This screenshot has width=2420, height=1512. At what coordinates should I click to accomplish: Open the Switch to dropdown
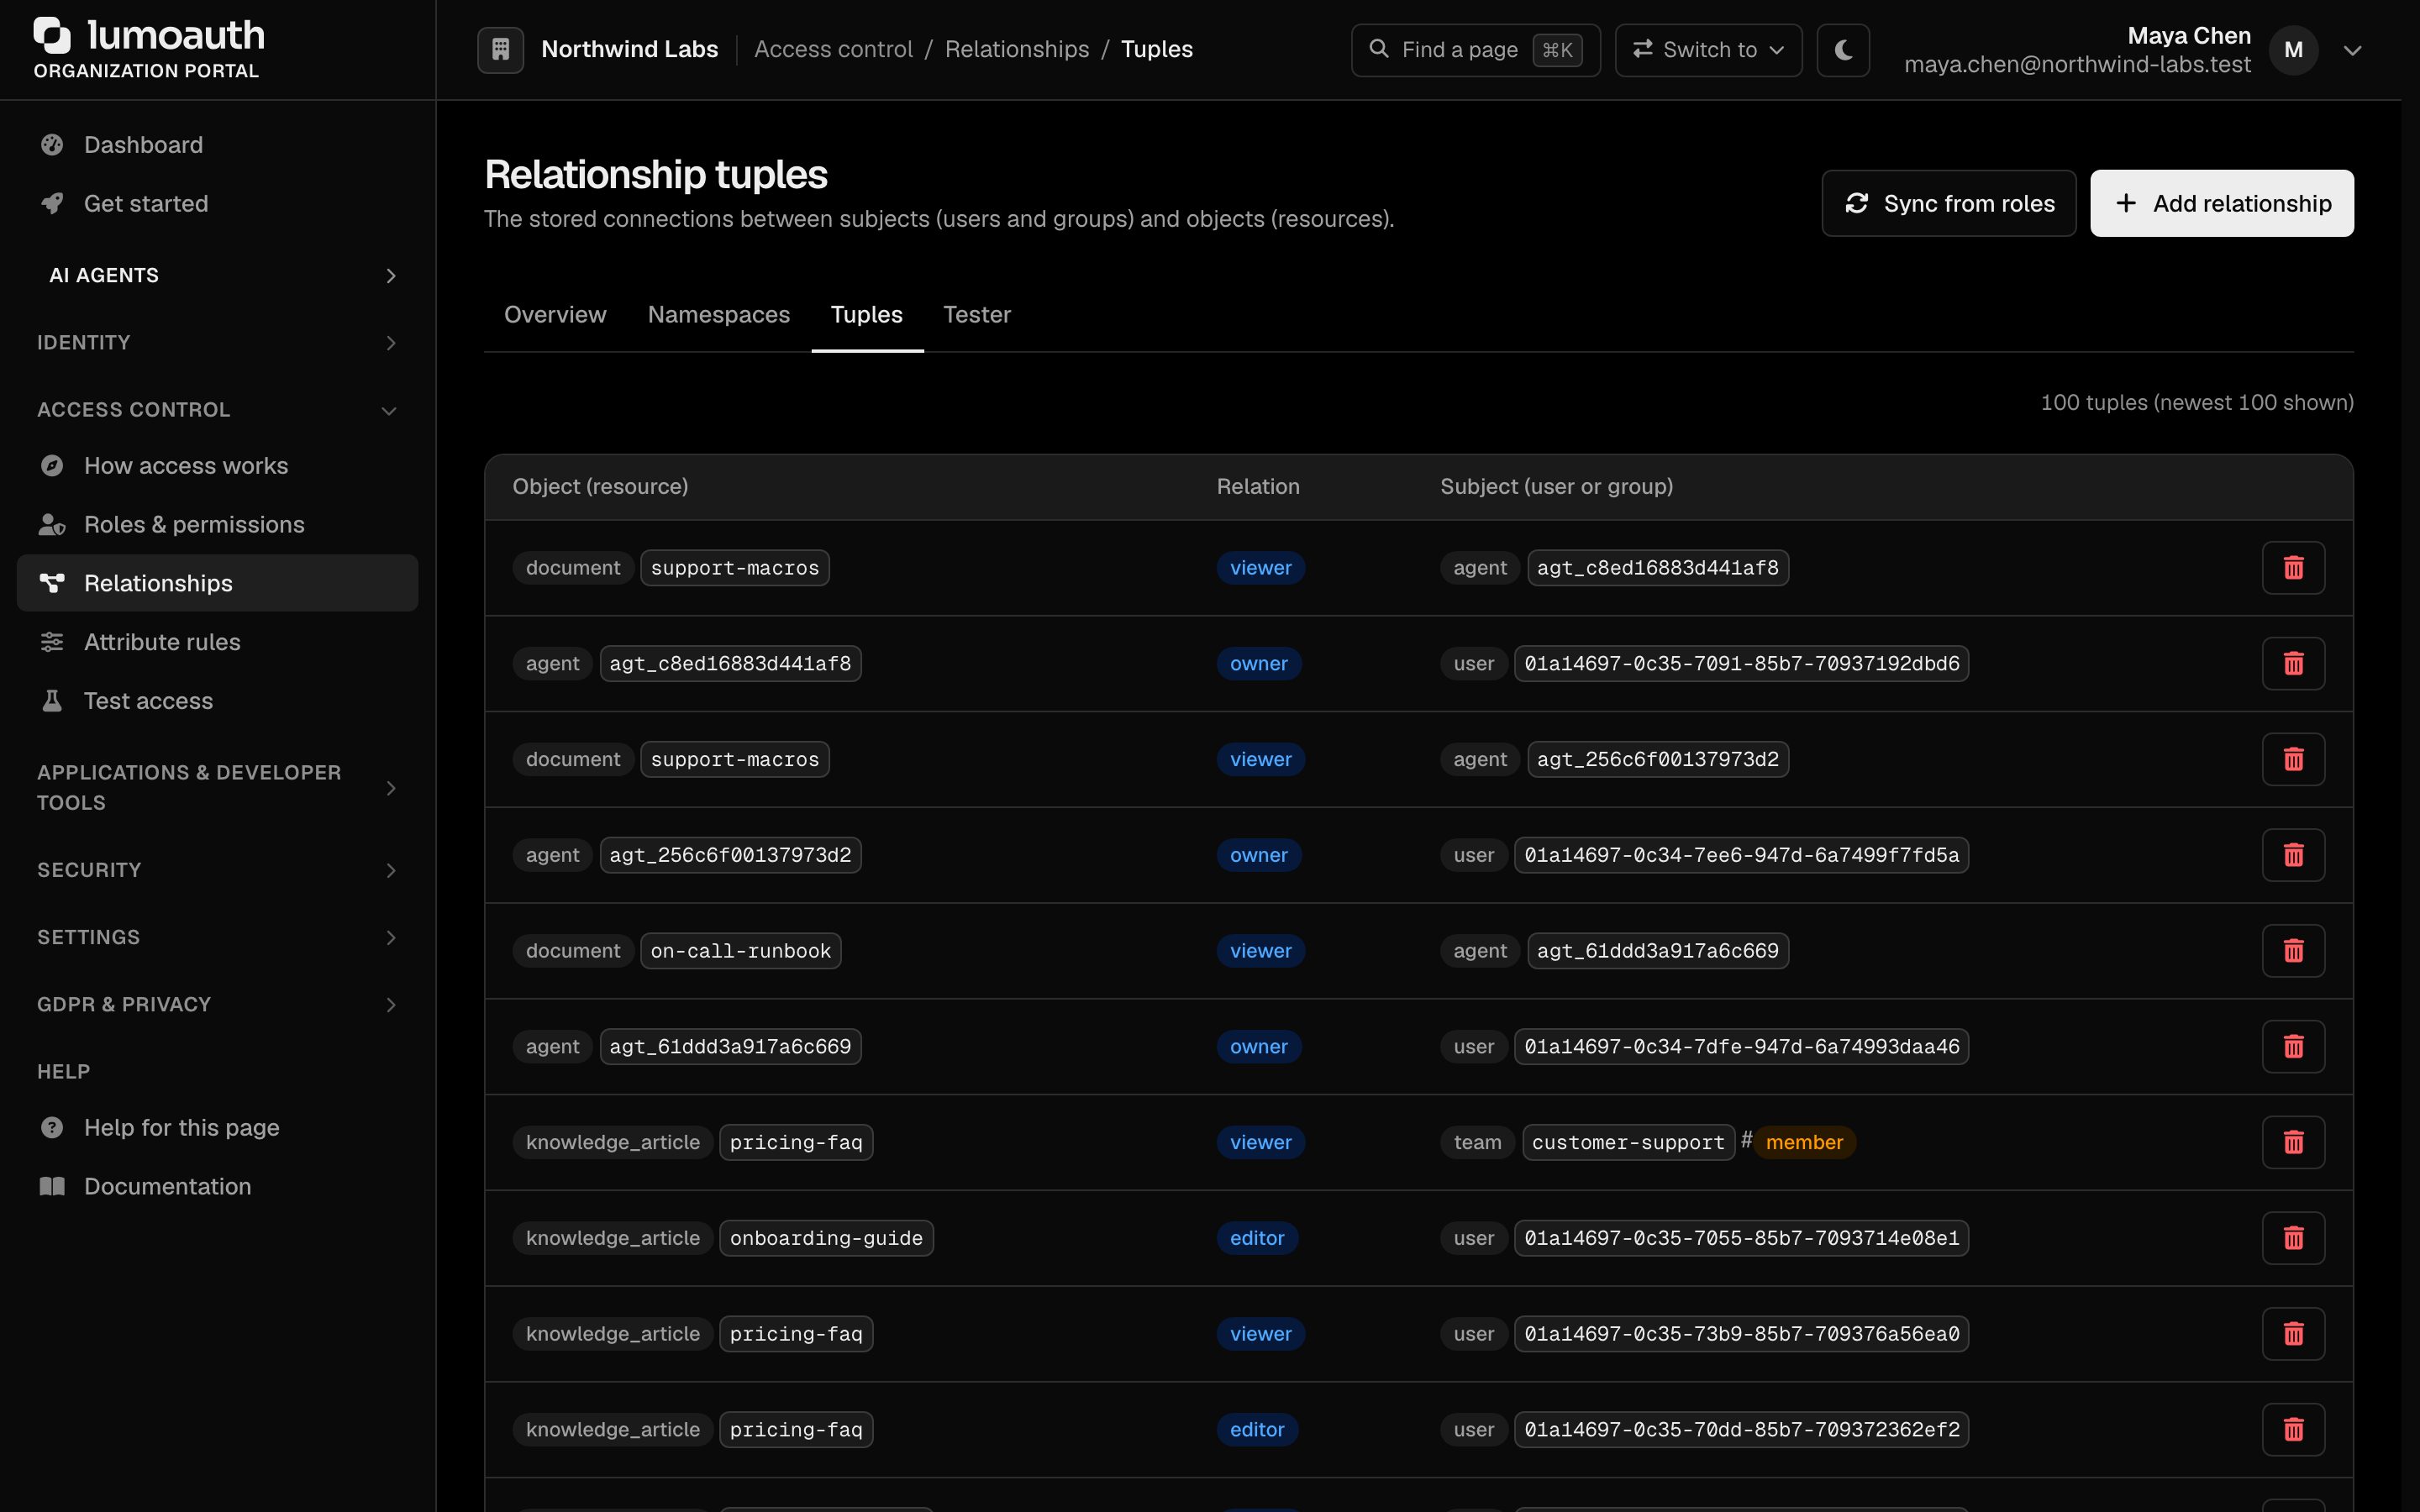click(1708, 50)
